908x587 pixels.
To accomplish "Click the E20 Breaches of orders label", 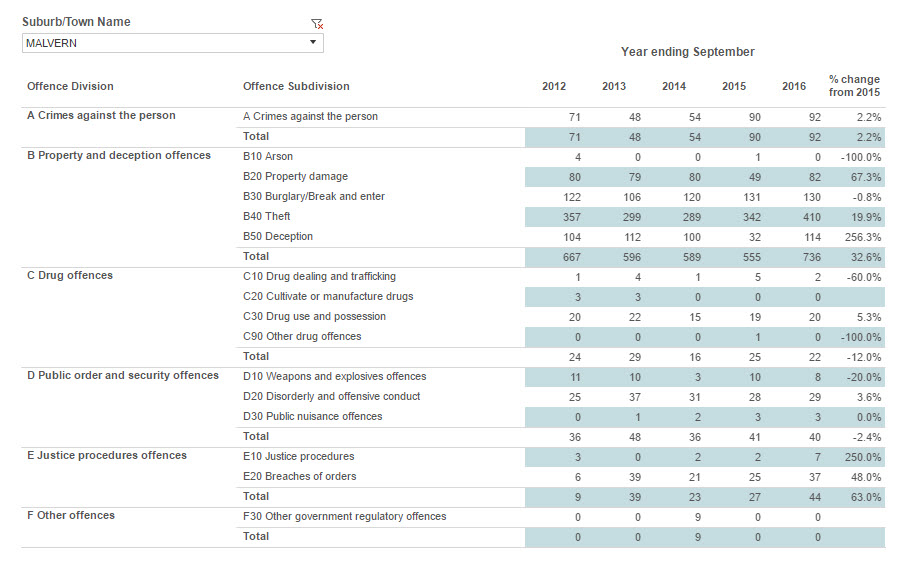I will click(300, 476).
